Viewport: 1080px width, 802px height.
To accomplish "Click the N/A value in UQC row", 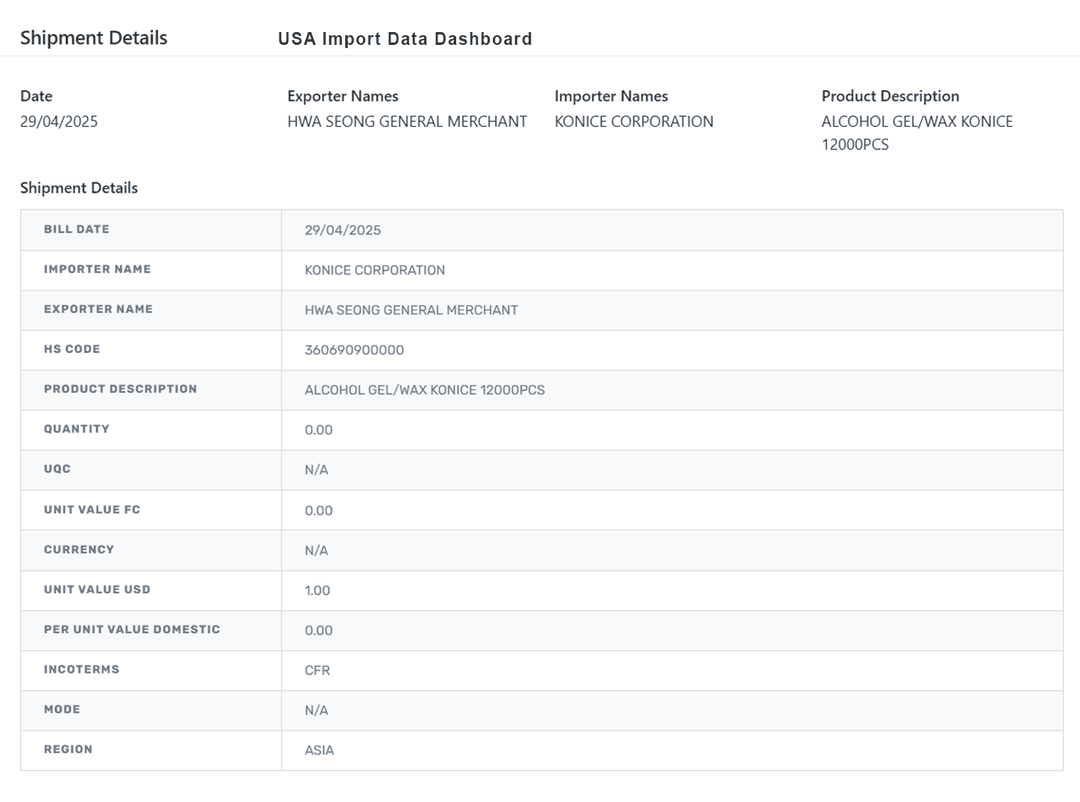I will [x=316, y=470].
